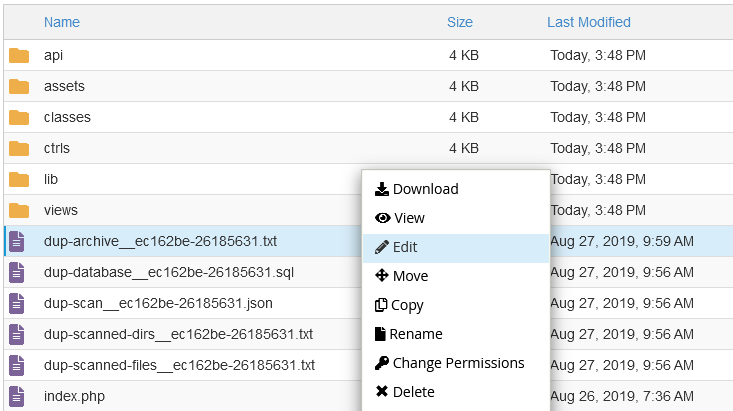733x411 pixels.
Task: Click the dup-scan JSON file icon
Action: coord(18,304)
